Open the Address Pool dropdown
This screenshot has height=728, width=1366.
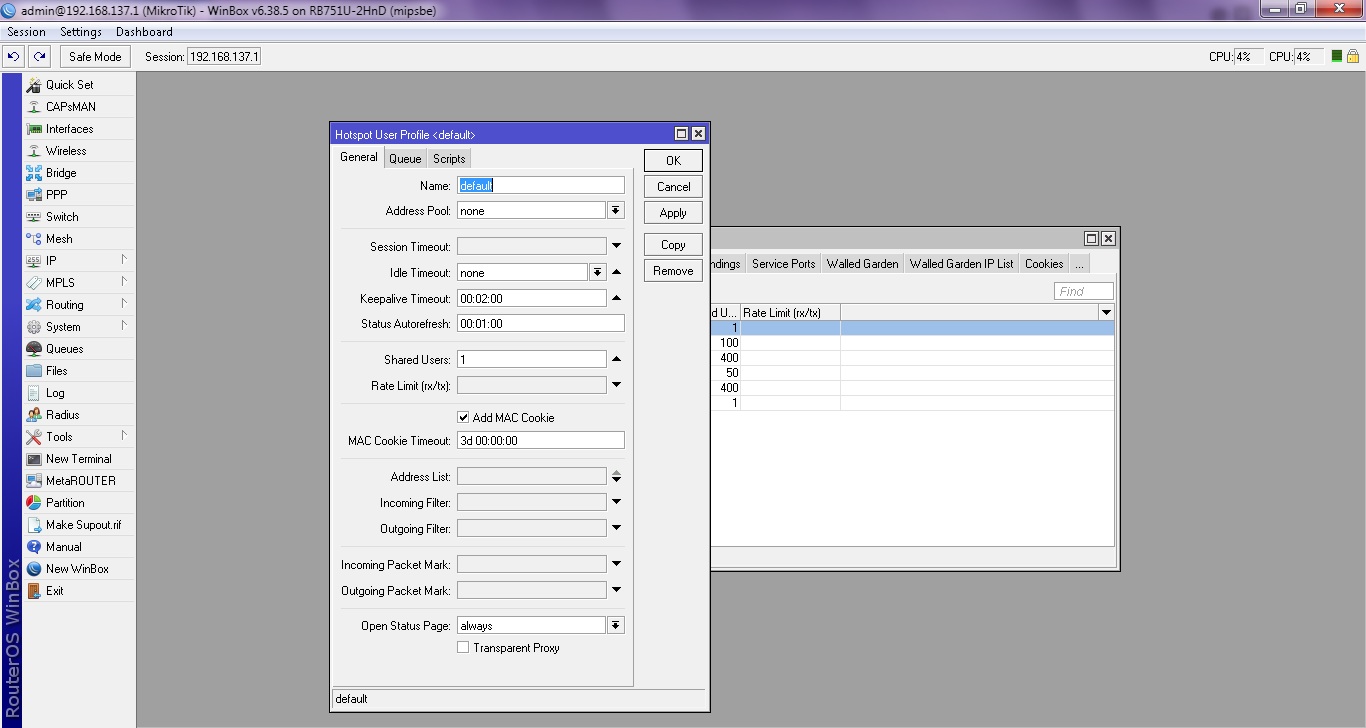(616, 211)
